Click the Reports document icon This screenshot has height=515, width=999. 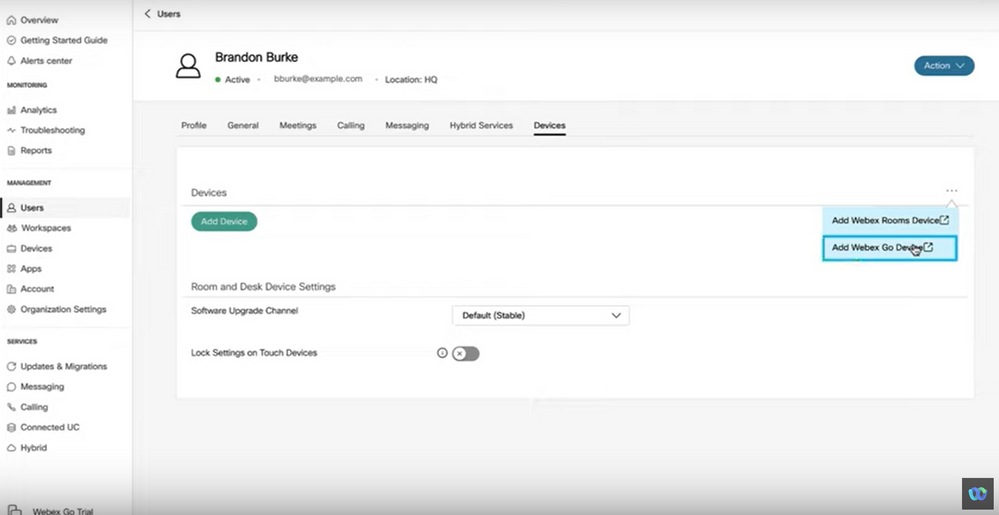coord(11,150)
